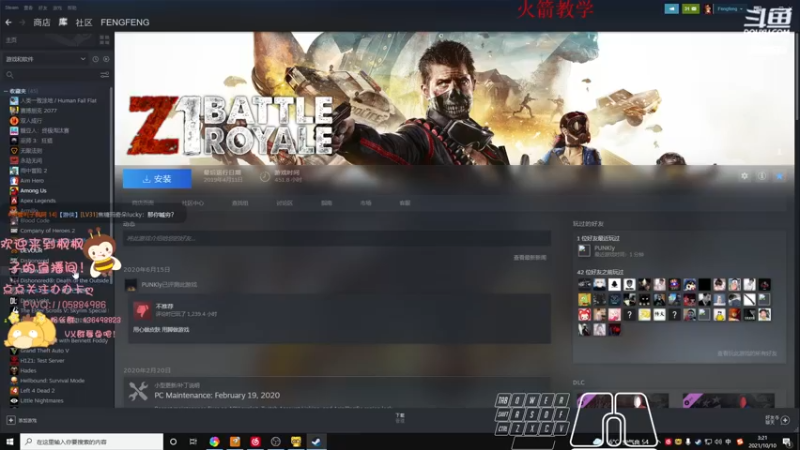Image resolution: width=800 pixels, height=450 pixels.
Task: Click the thumbs-down review icon
Action: click(x=141, y=310)
